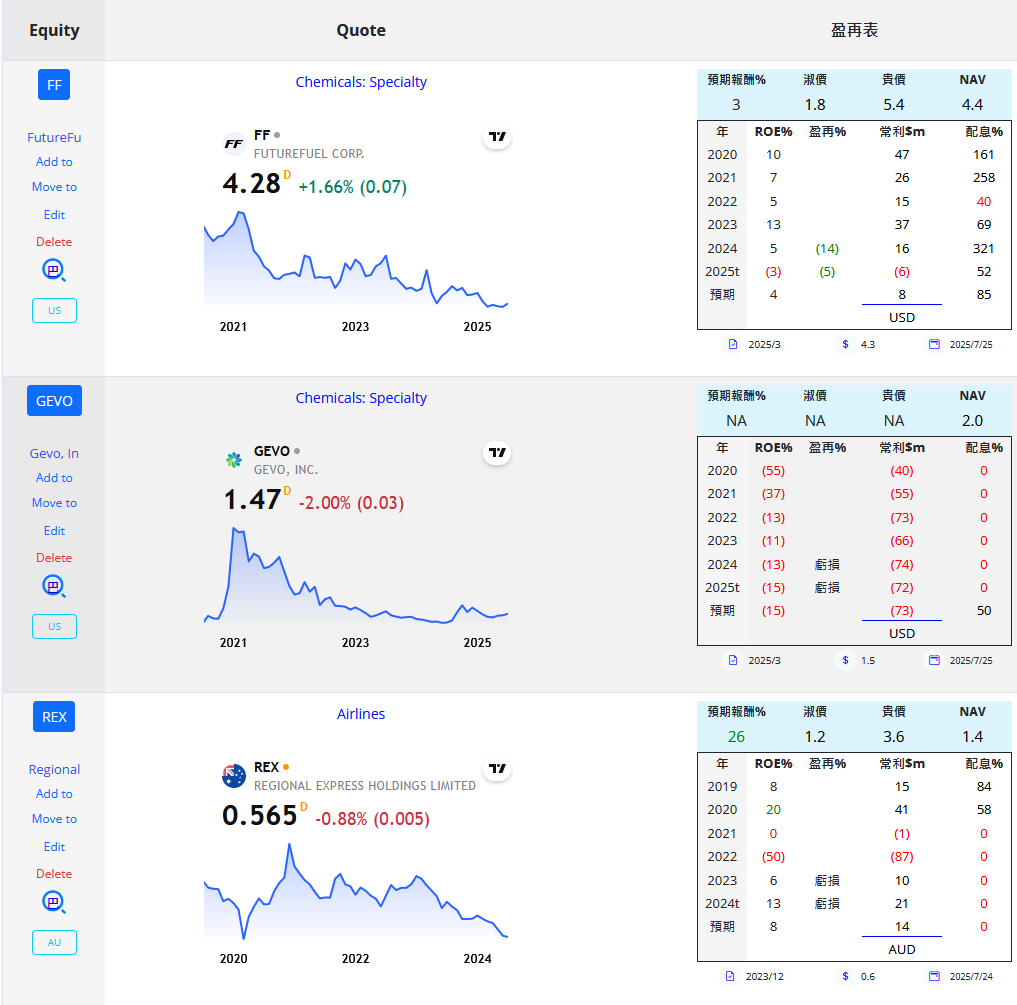Click the blue GEVO ticker button
The width and height of the screenshot is (1017, 1005).
[x=54, y=401]
